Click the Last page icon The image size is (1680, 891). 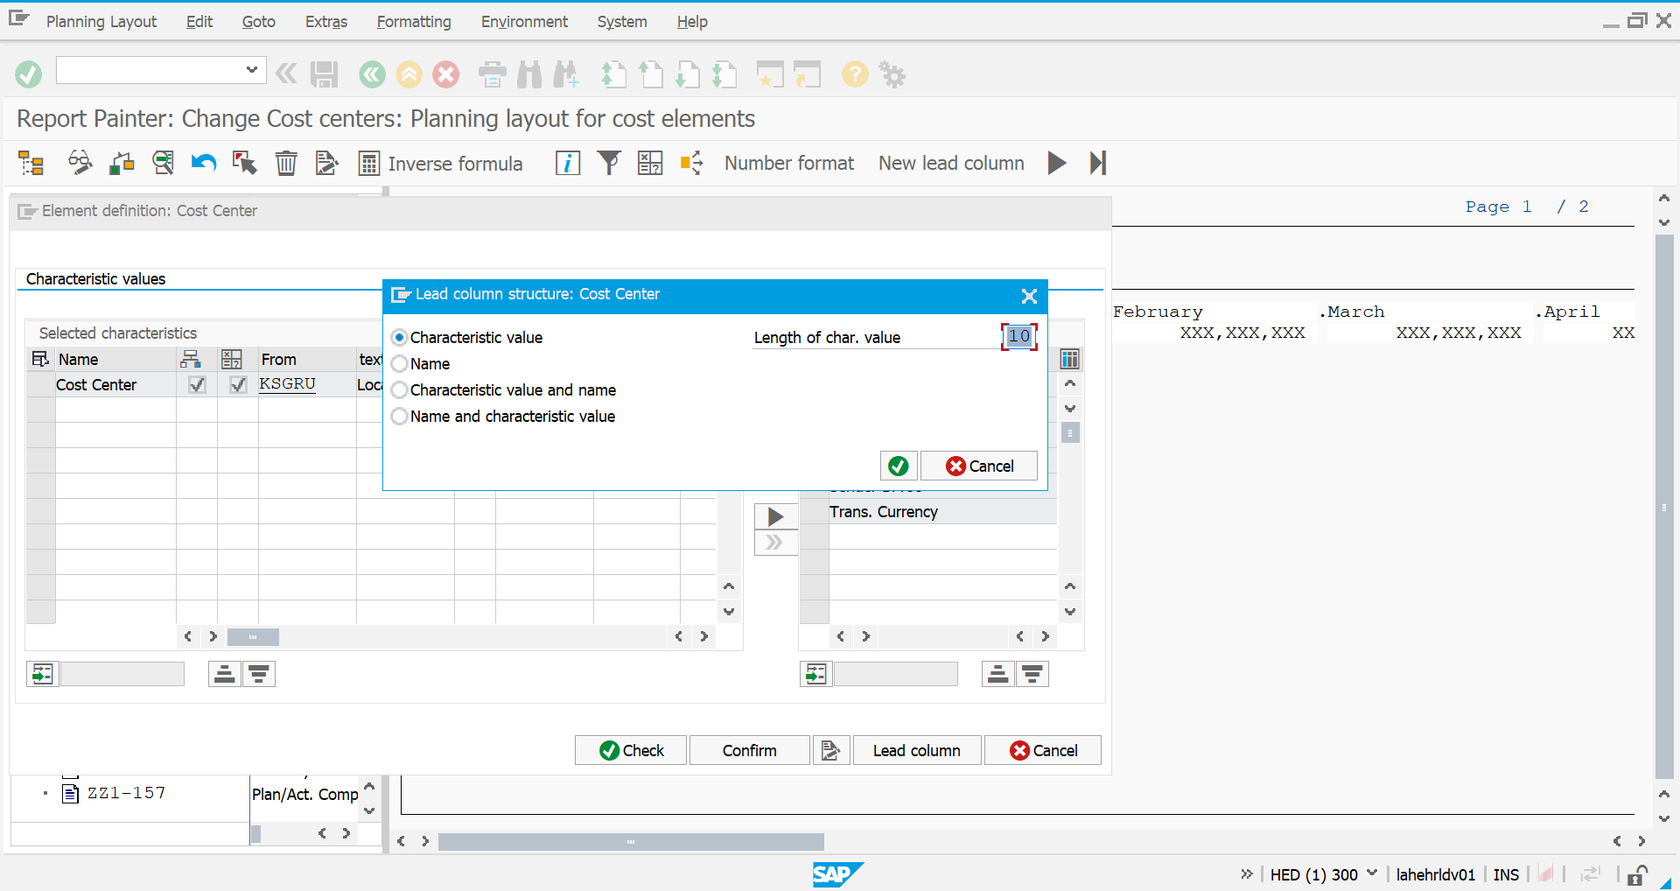(x=724, y=74)
